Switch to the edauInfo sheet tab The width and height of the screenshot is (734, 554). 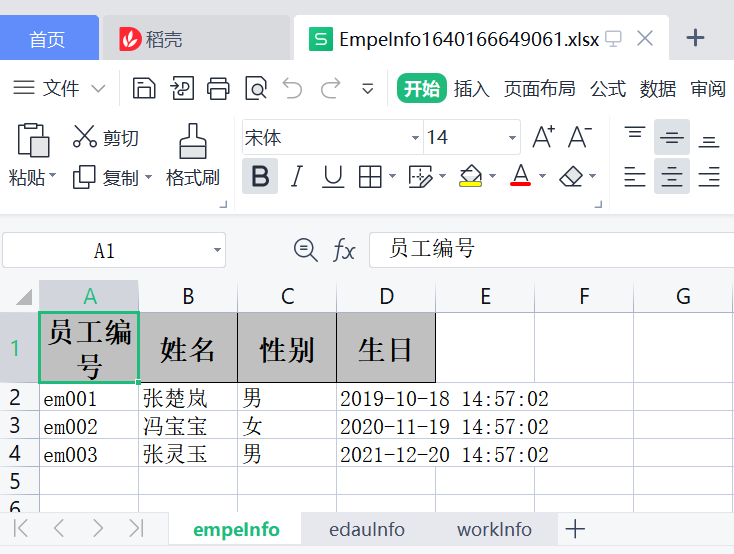coord(367,529)
